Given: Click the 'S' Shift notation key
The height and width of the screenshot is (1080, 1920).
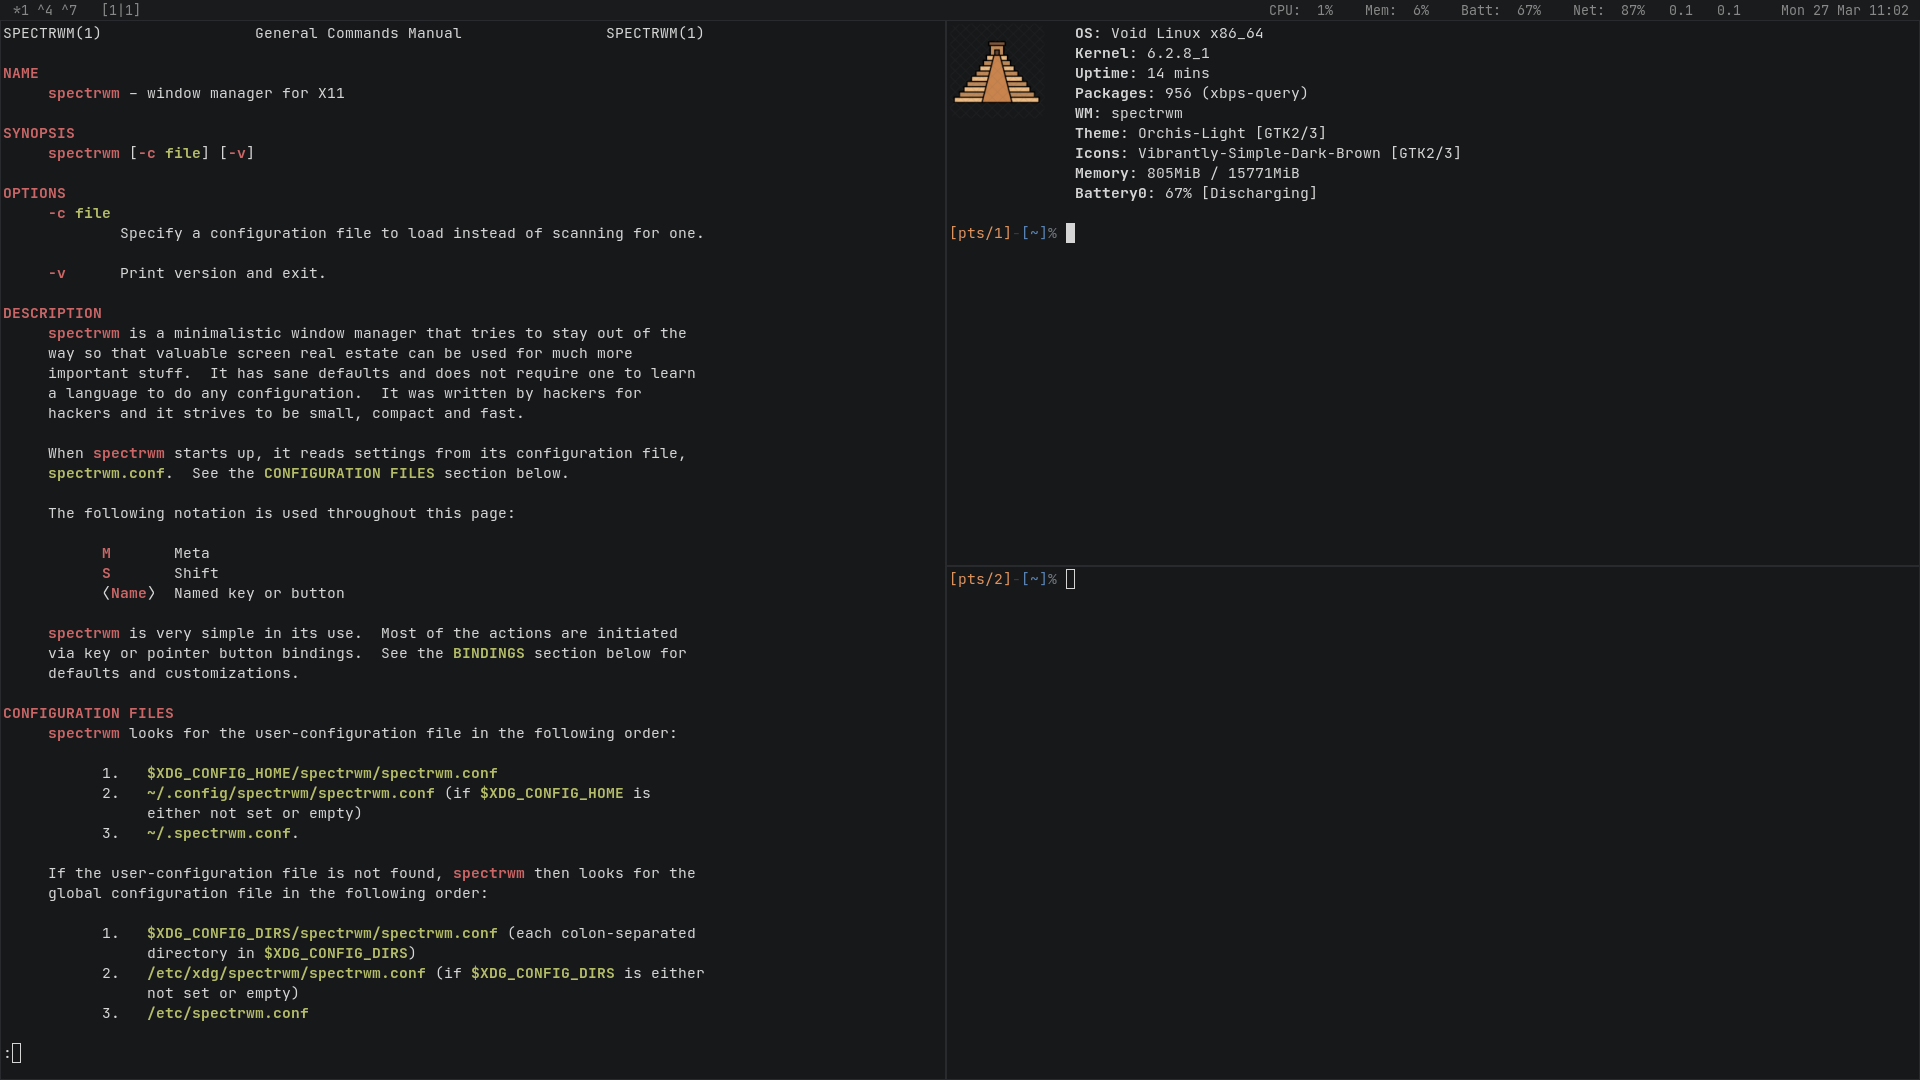Looking at the screenshot, I should click(106, 573).
